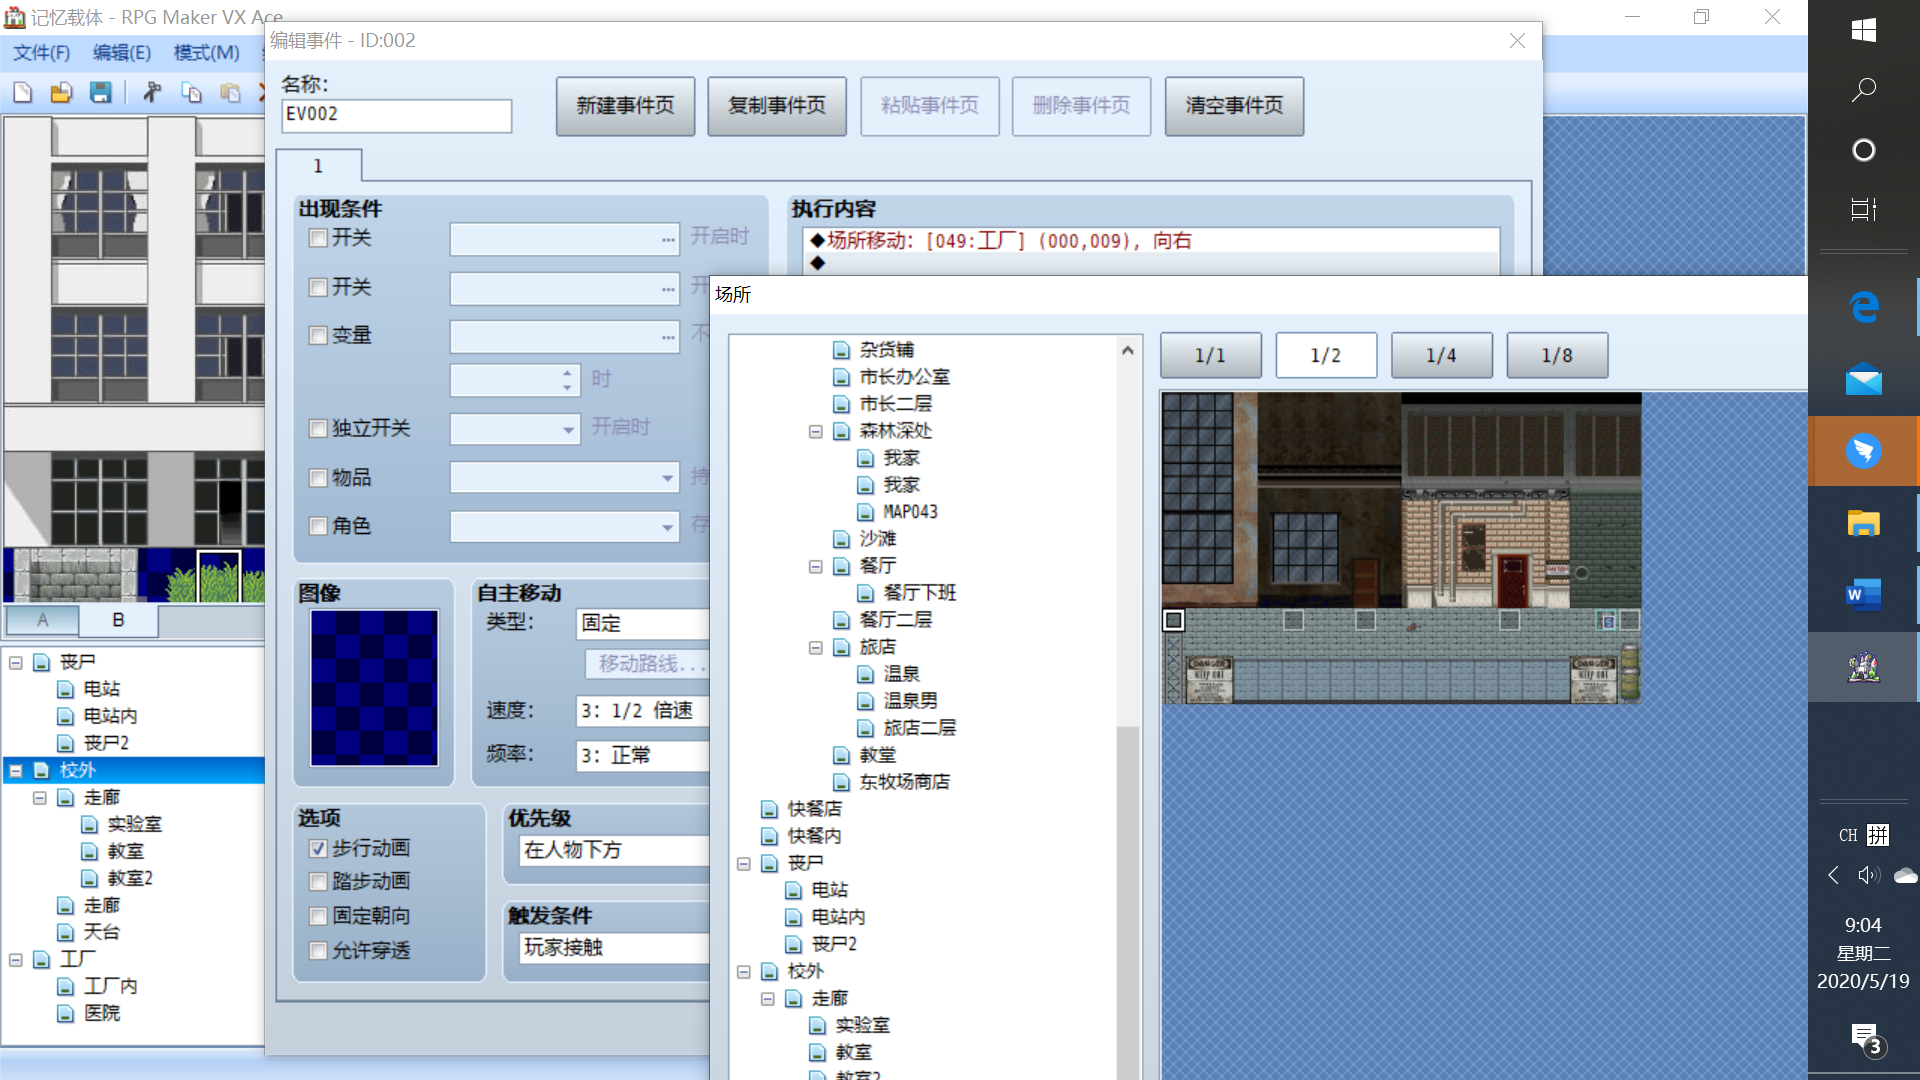Open Microsoft Edge from the taskbar
Screen dimensions: 1920x1080
(1863, 307)
